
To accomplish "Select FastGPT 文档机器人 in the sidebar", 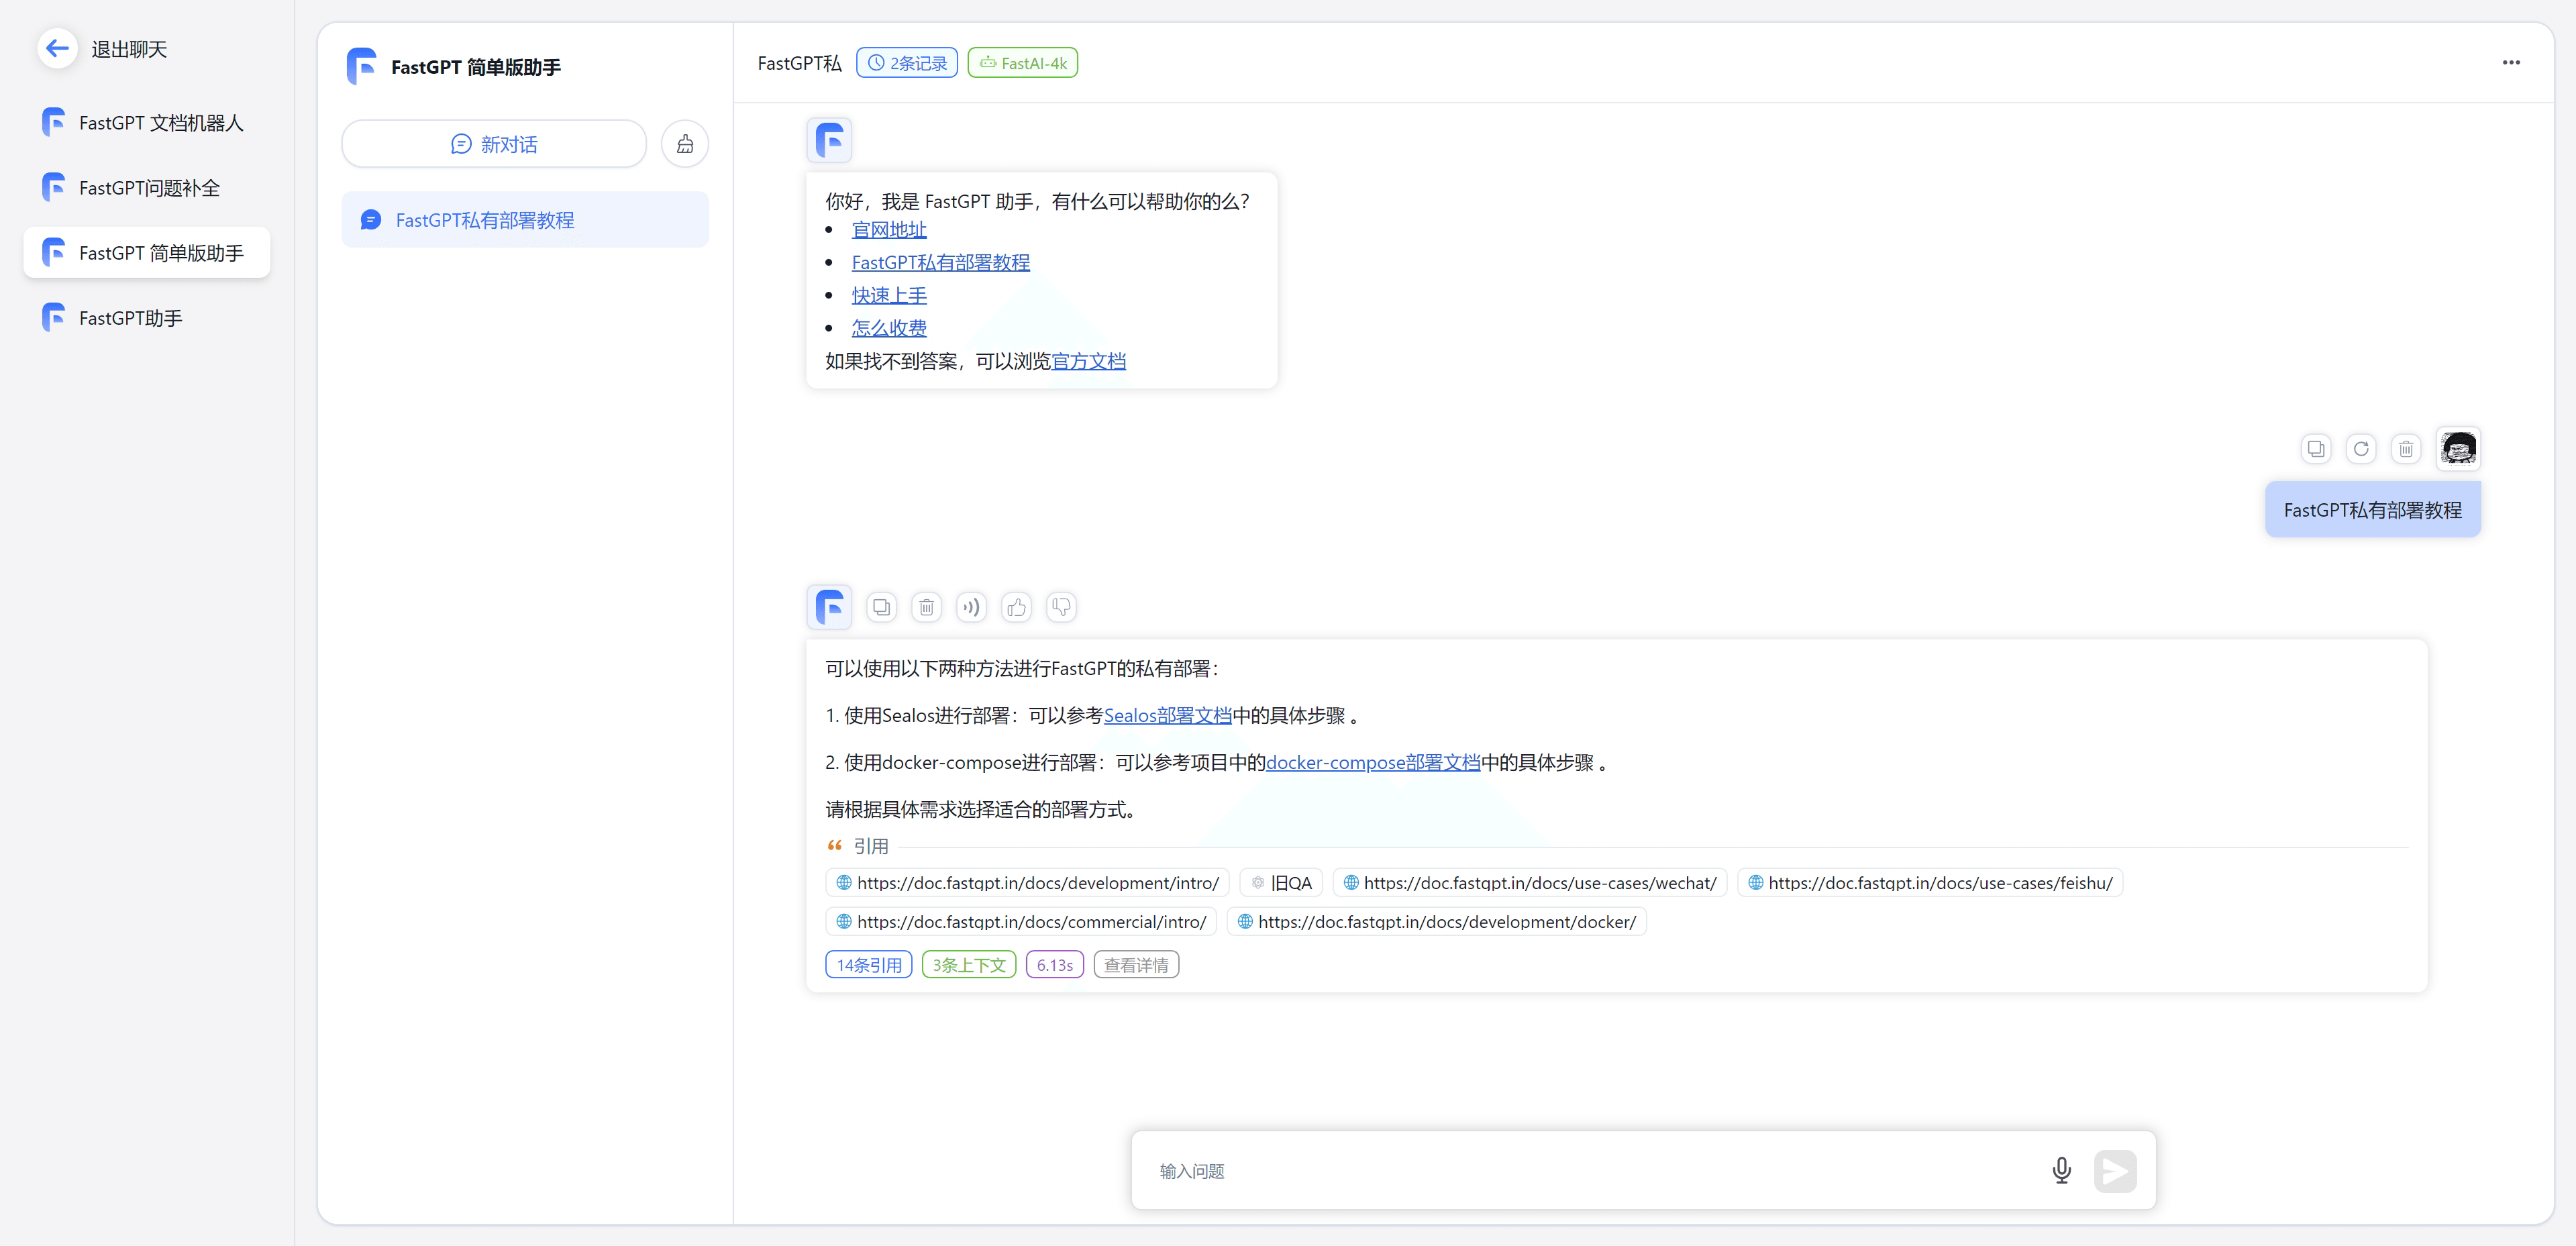I will [160, 123].
